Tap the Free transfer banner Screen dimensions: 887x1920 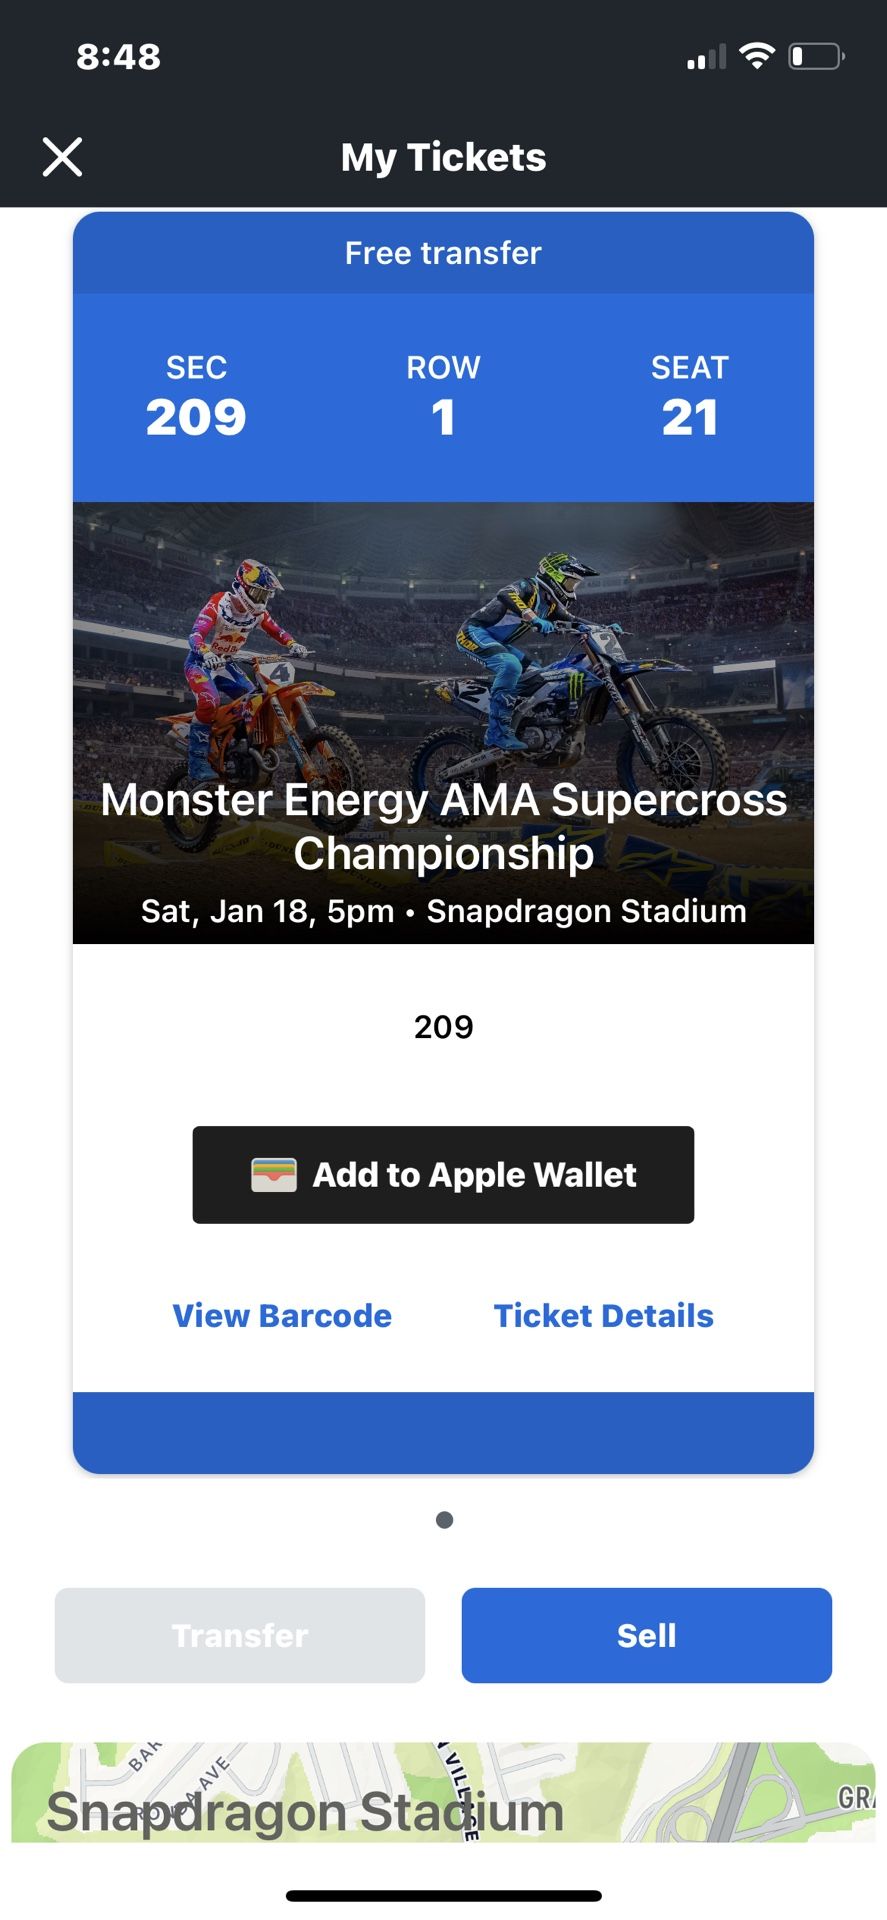click(443, 253)
